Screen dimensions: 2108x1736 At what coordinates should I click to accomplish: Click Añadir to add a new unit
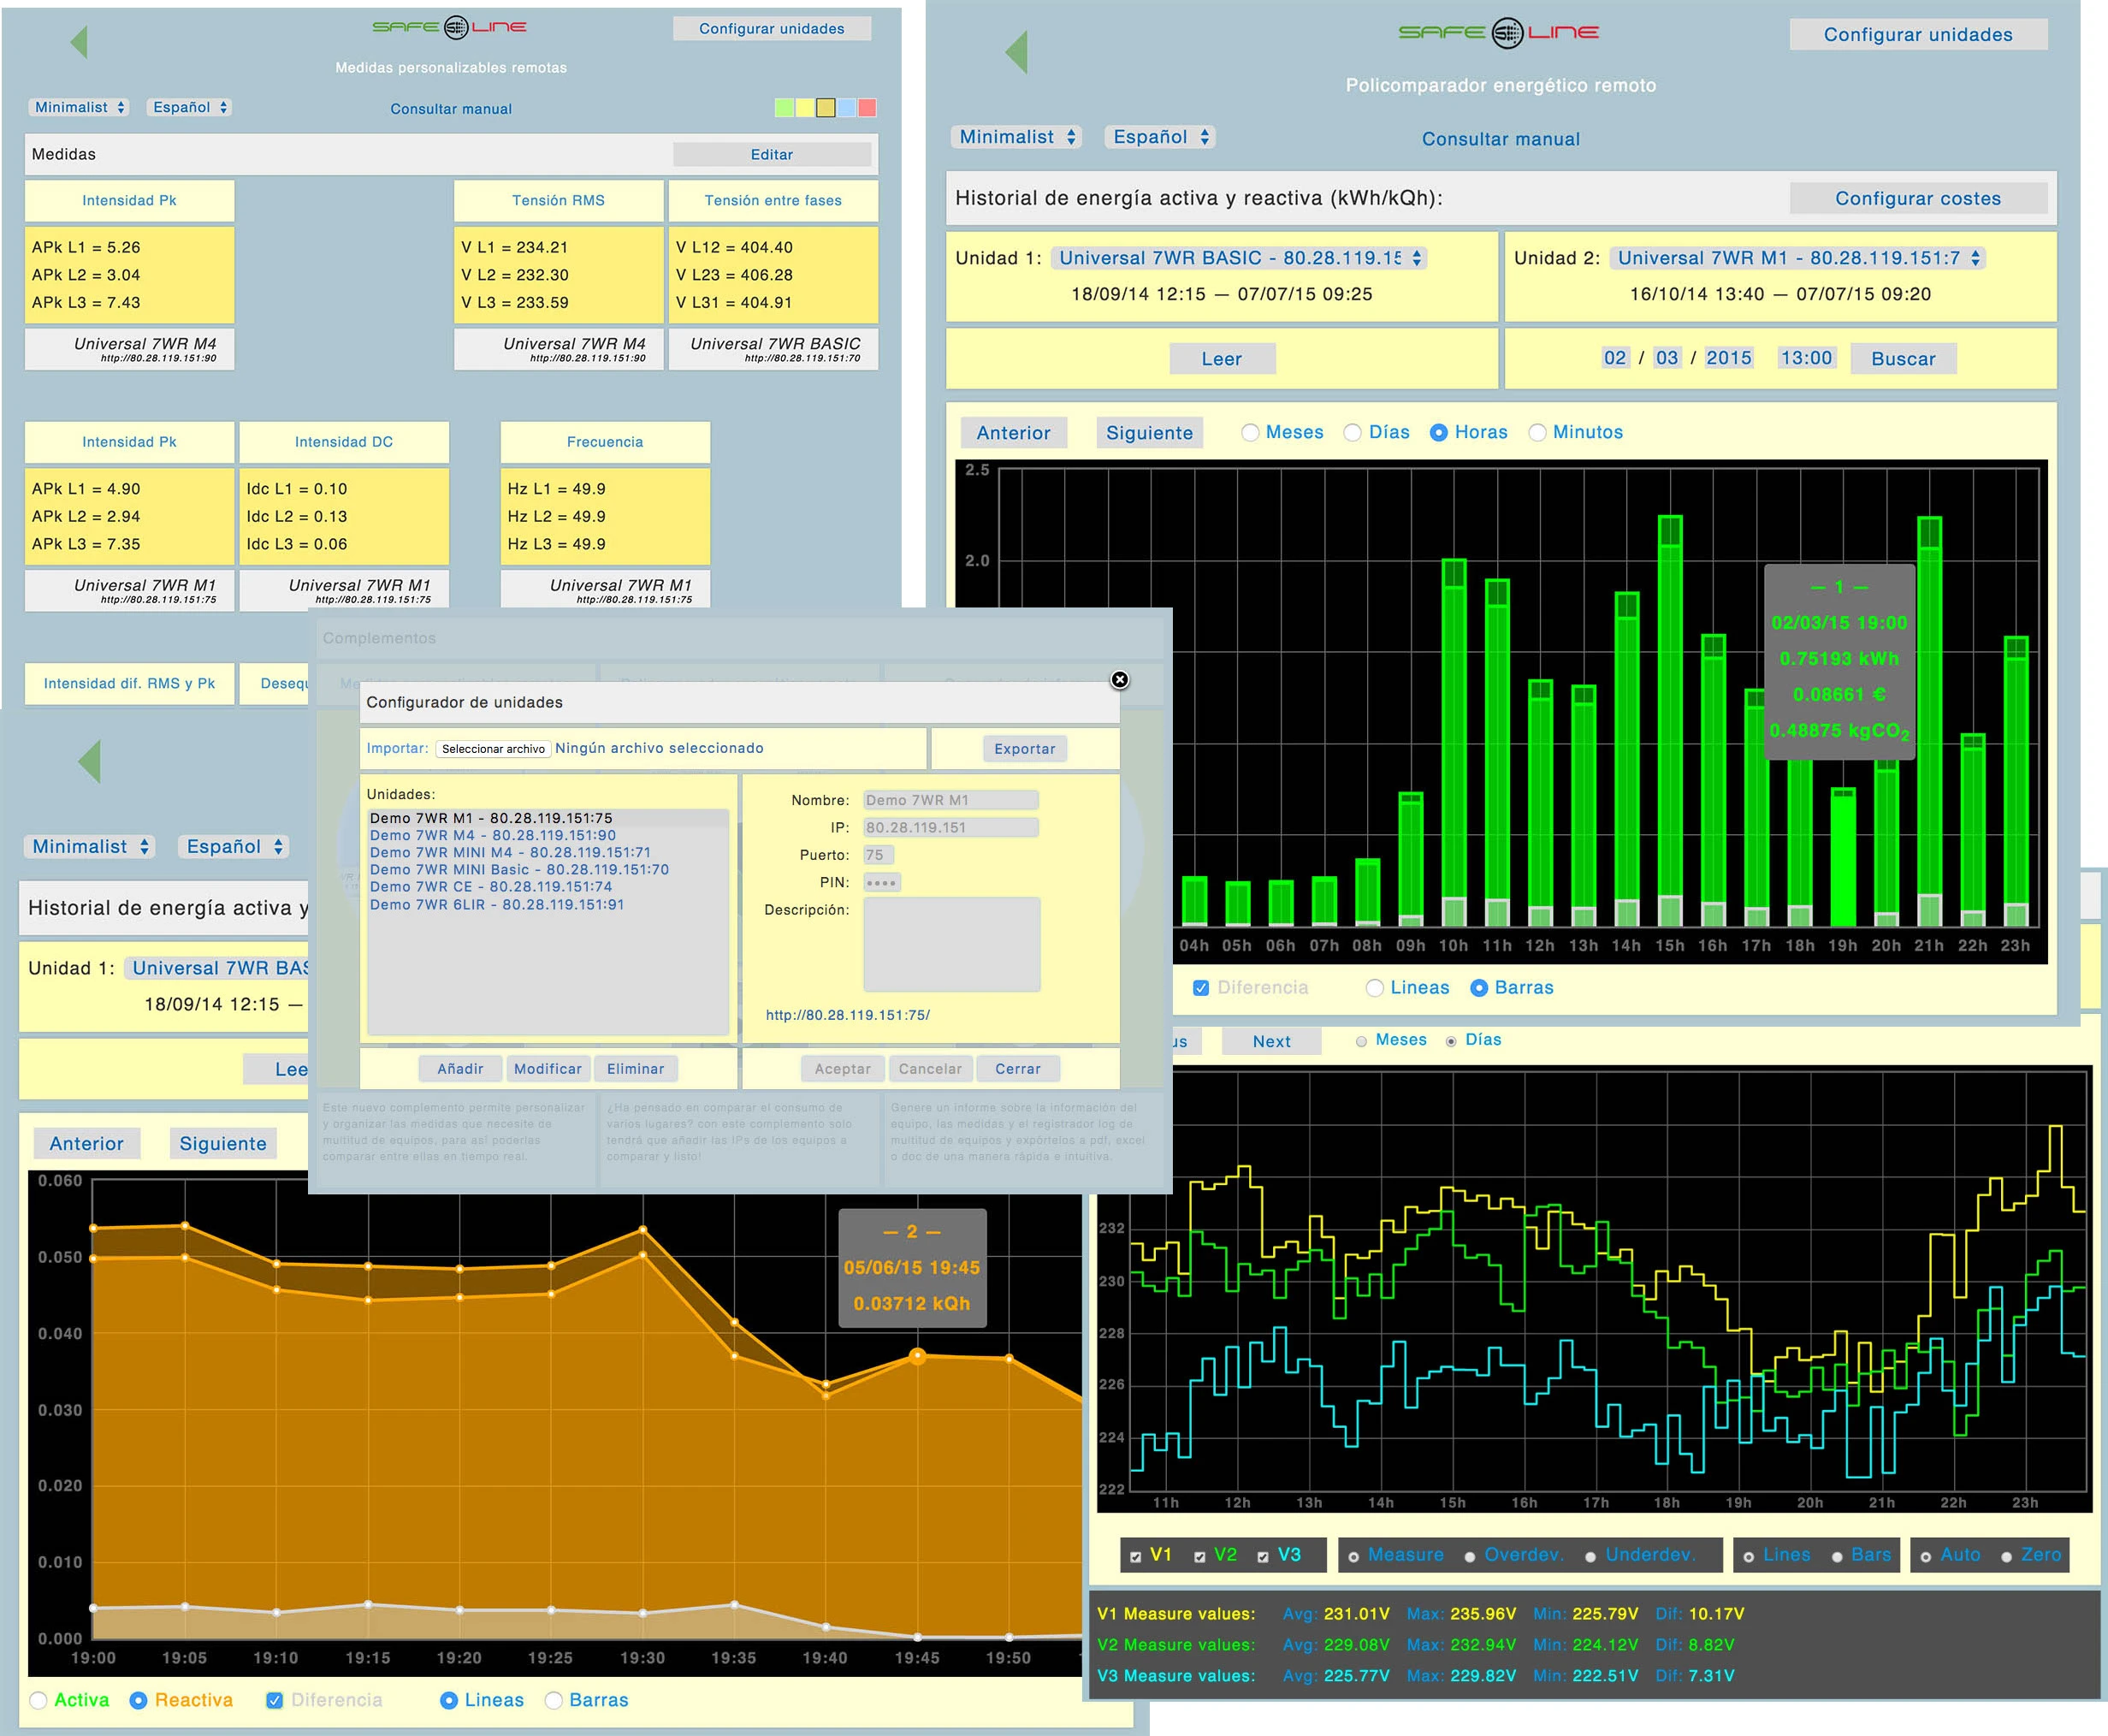(x=459, y=1068)
